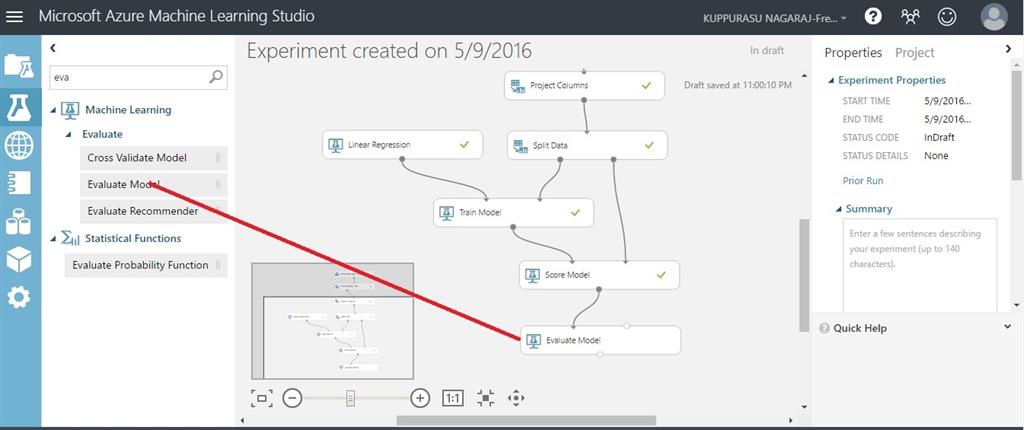Click Evaluate Model right input port
Screen dimensions: 1024x430
[x=626, y=325]
